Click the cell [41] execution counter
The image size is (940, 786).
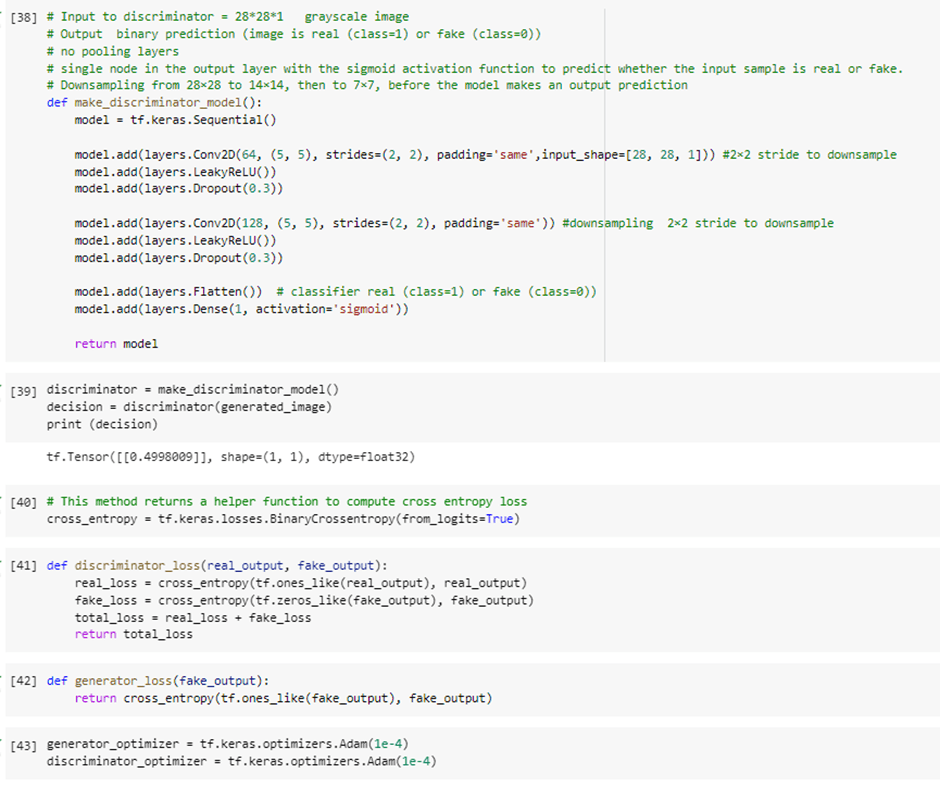(23, 566)
